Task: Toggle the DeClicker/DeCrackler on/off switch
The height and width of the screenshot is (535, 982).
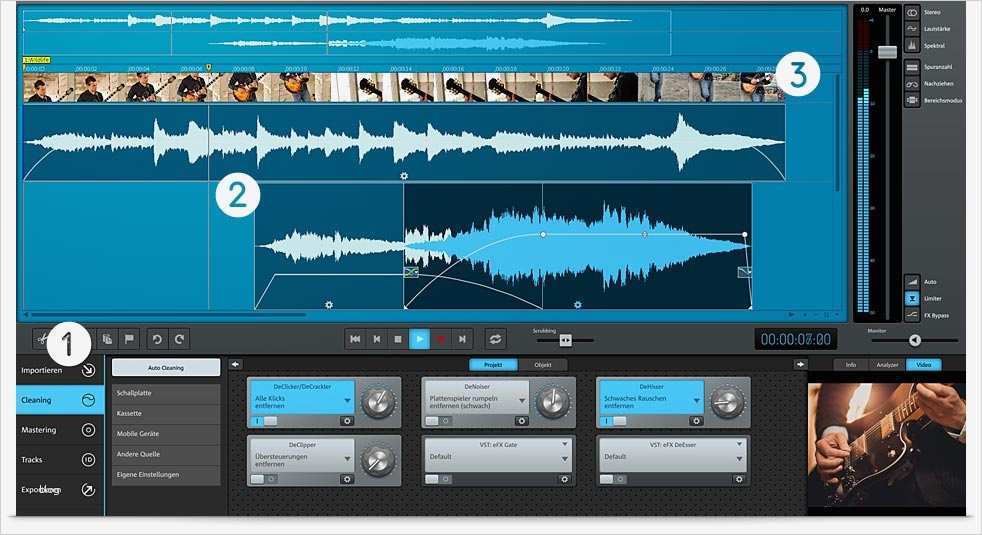Action: point(264,421)
